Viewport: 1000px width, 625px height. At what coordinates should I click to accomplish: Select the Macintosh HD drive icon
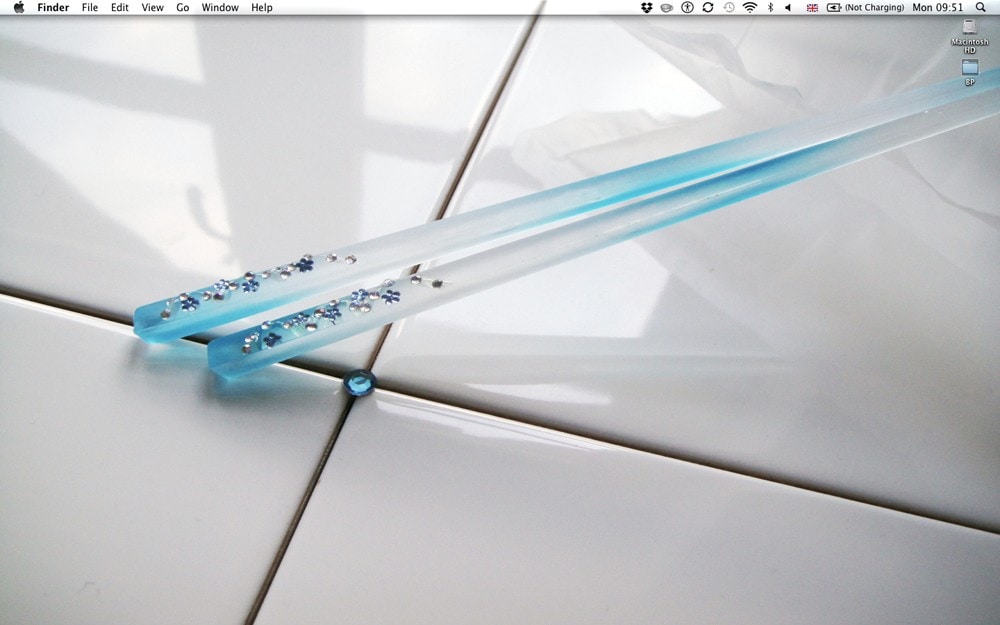(x=969, y=29)
